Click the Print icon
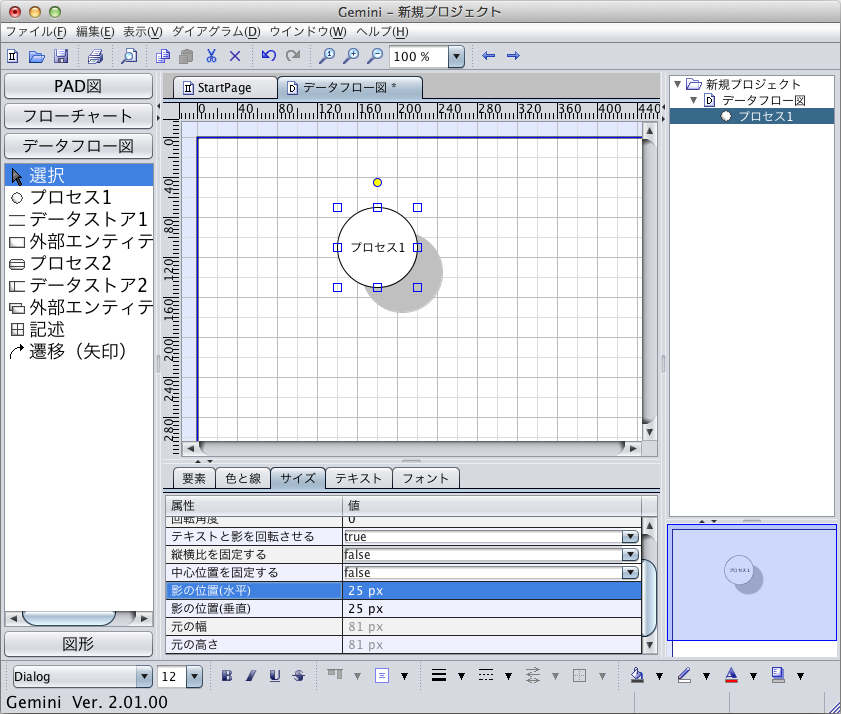The height and width of the screenshot is (714, 841). point(95,56)
